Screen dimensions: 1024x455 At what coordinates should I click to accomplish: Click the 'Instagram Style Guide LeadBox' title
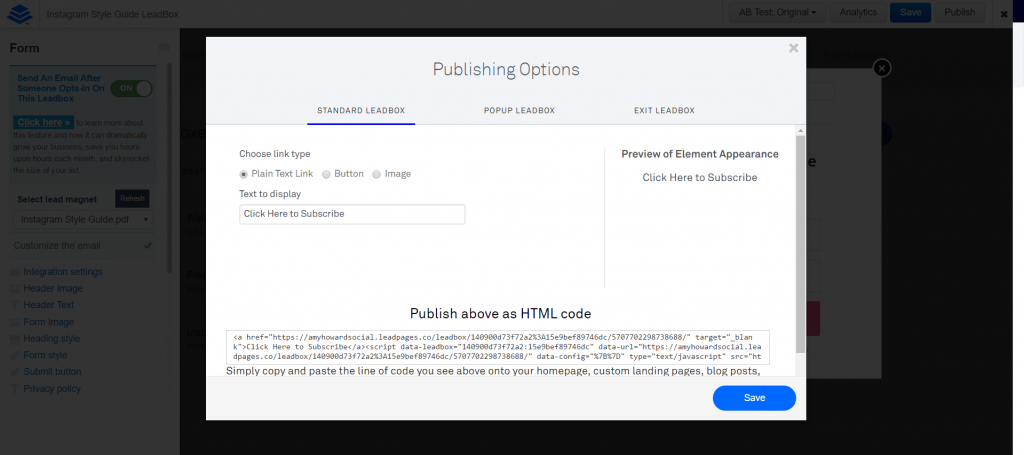click(x=112, y=14)
